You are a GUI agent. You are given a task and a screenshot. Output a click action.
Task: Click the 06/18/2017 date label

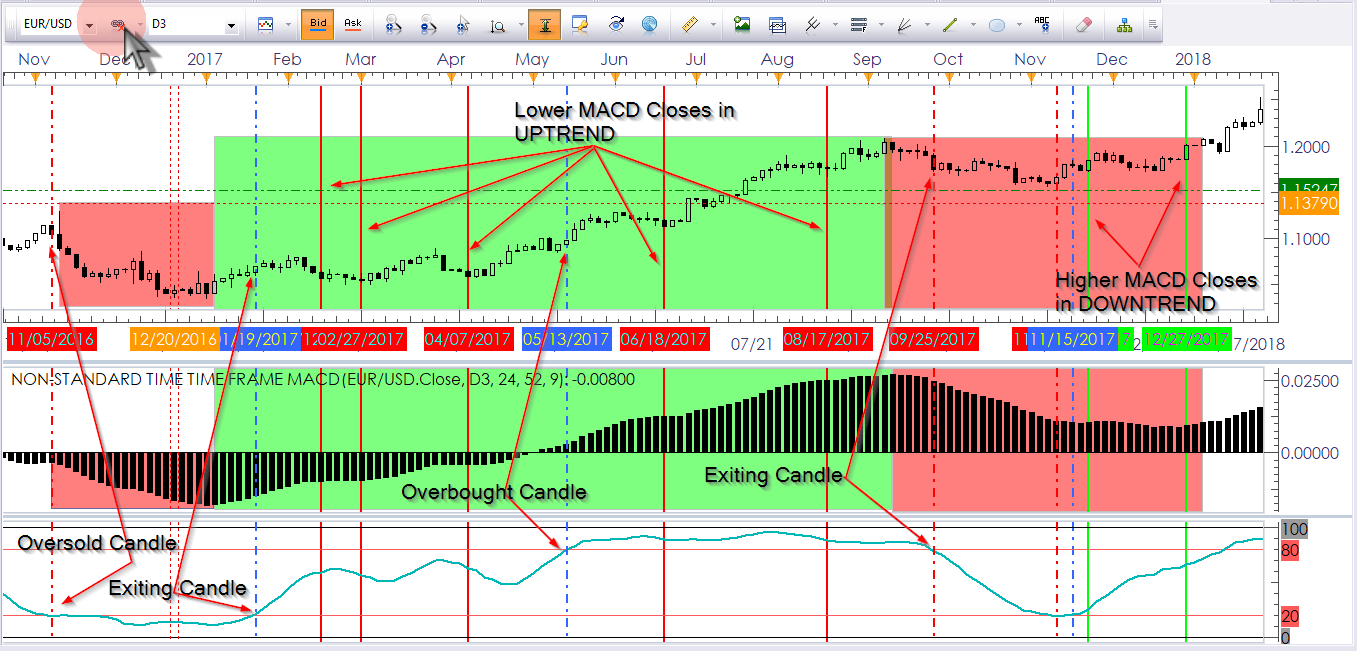pyautogui.click(x=664, y=340)
